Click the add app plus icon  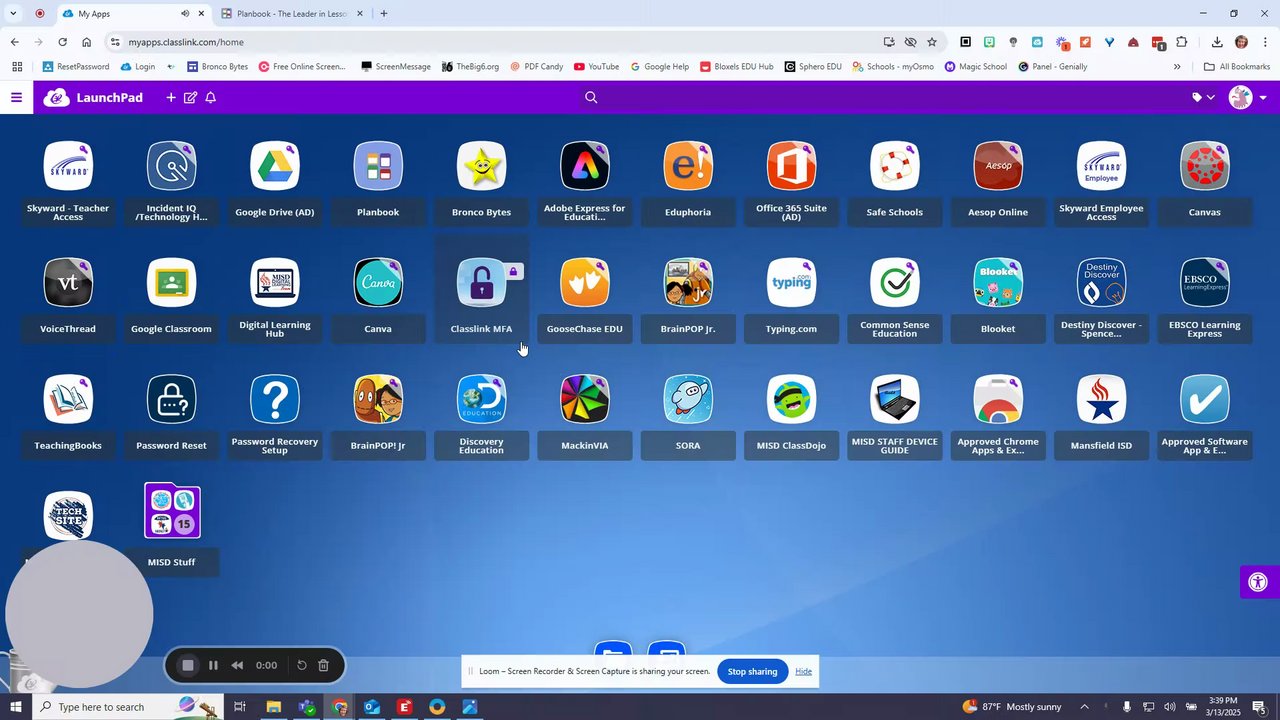pyautogui.click(x=171, y=97)
